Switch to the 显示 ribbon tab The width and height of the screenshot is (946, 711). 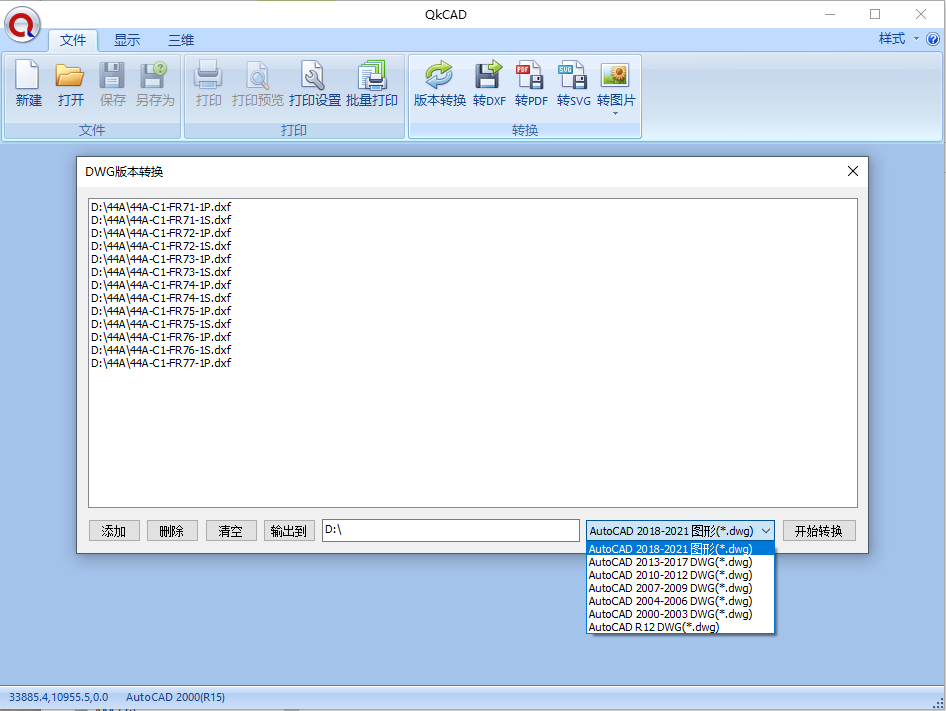coord(127,40)
